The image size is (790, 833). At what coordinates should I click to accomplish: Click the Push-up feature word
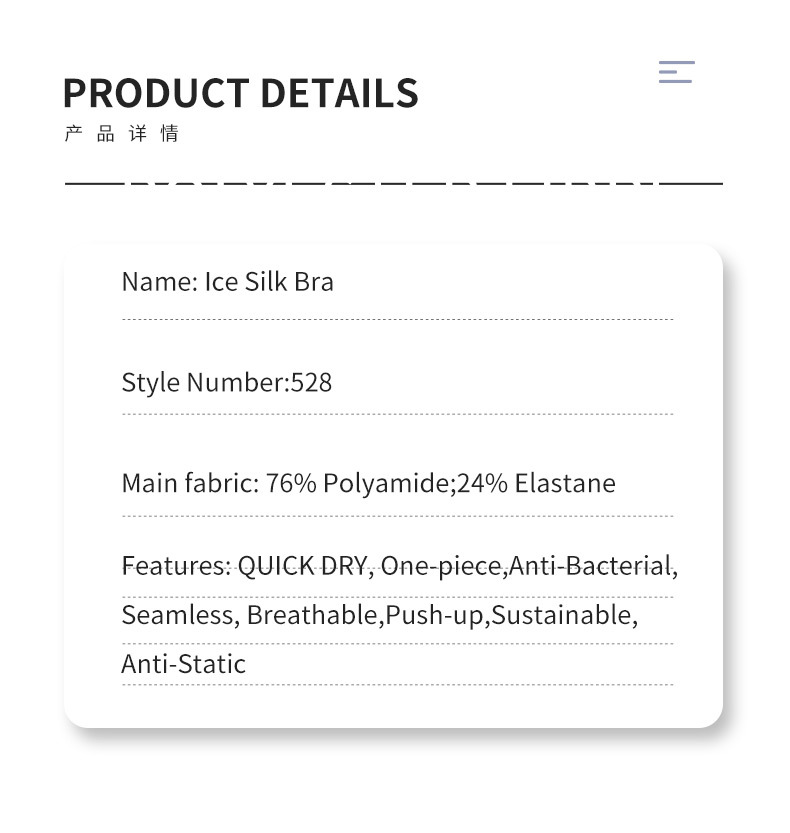(434, 614)
